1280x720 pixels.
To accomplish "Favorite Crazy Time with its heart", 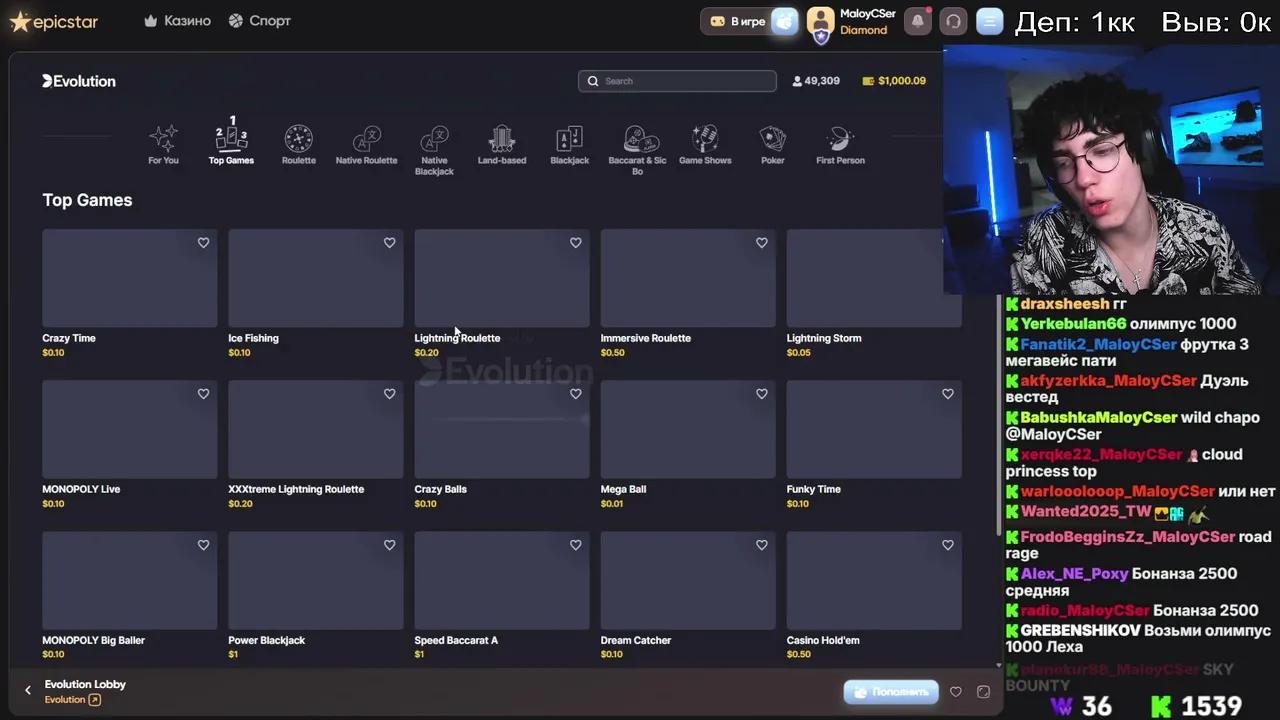I will (203, 243).
